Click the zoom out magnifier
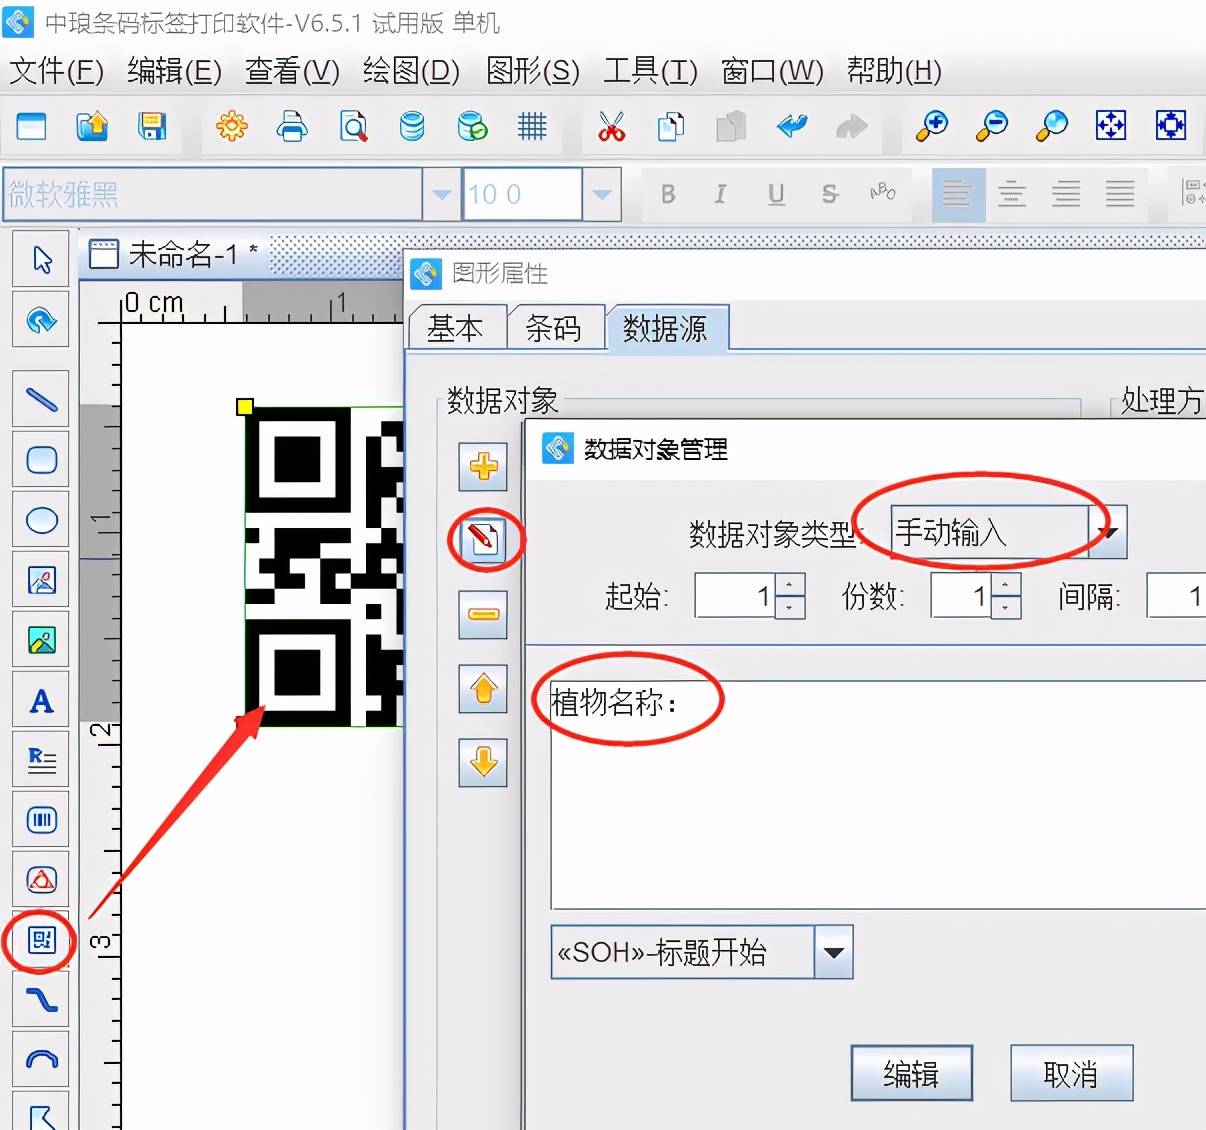The image size is (1206, 1130). pyautogui.click(x=992, y=126)
